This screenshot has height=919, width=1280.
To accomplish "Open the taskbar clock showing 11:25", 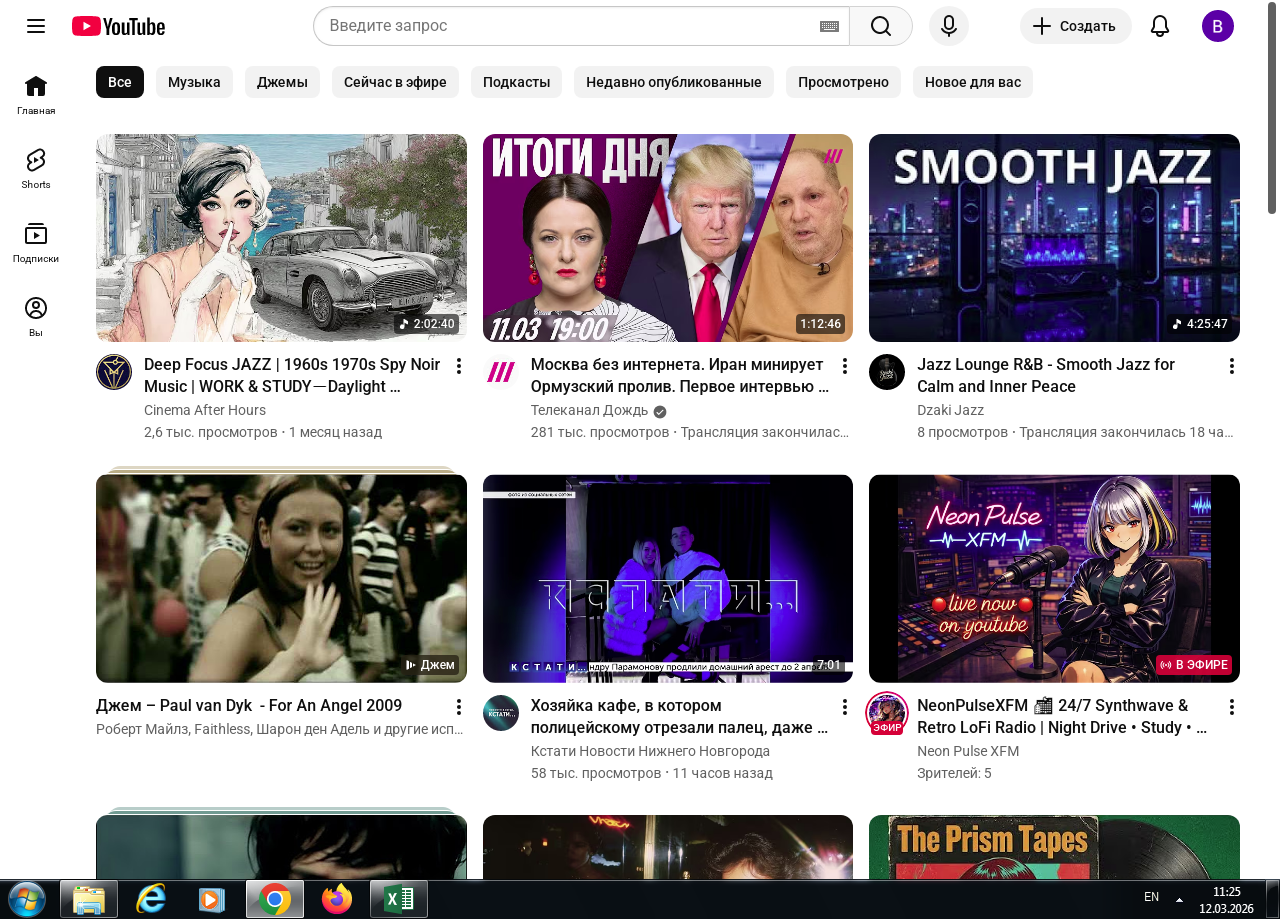I will click(x=1226, y=899).
